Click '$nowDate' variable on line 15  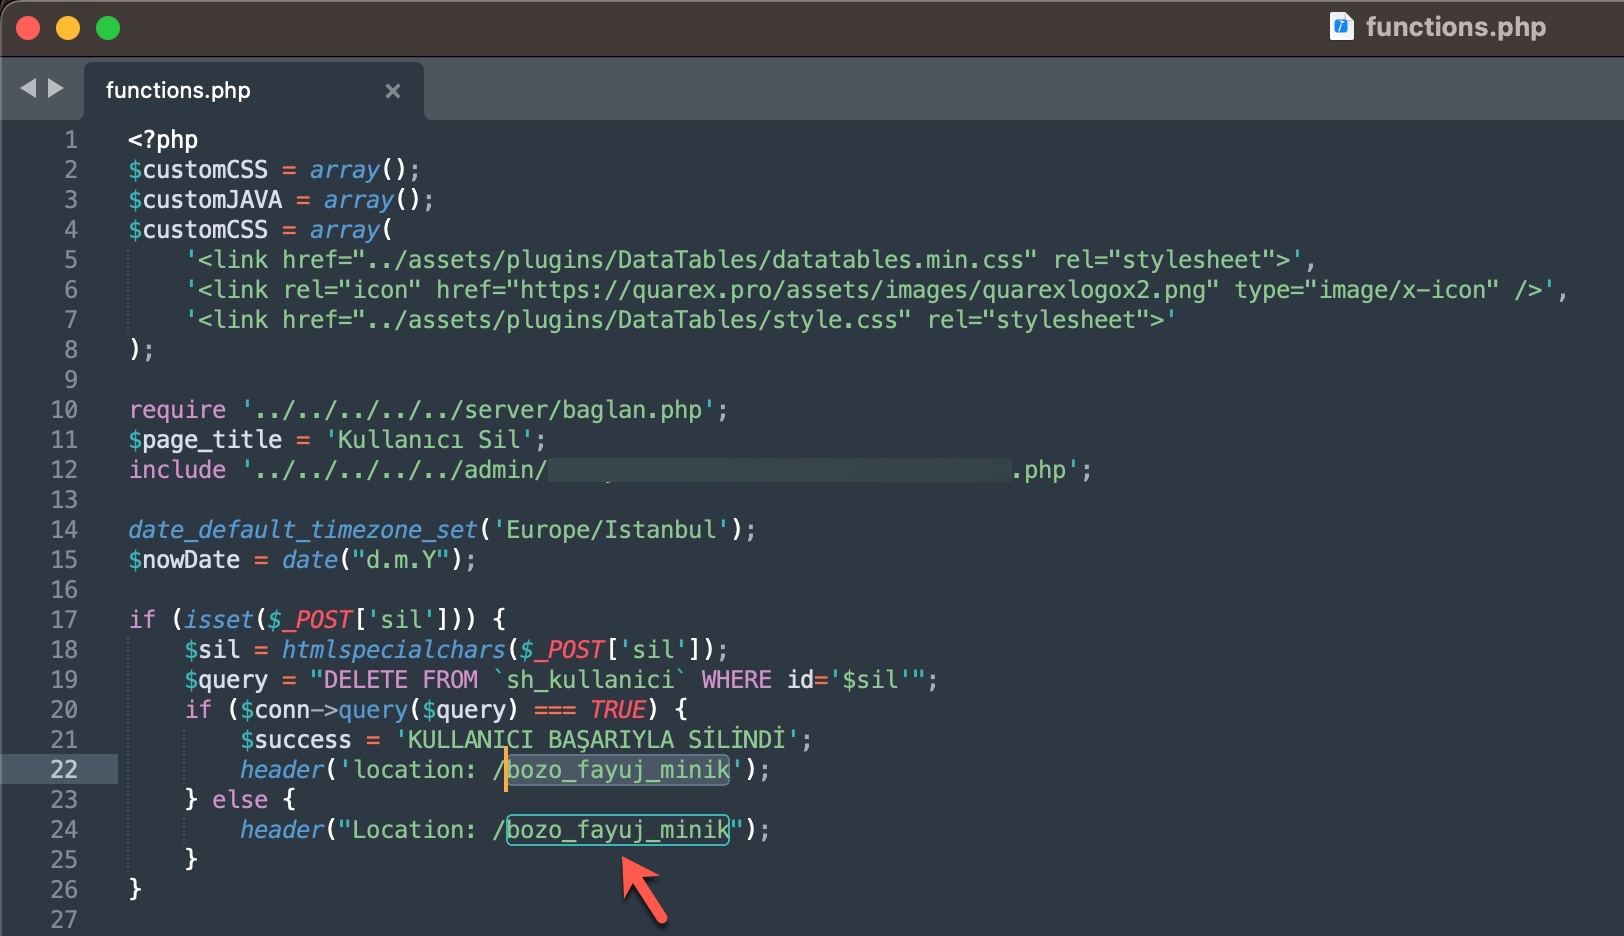[x=184, y=559]
